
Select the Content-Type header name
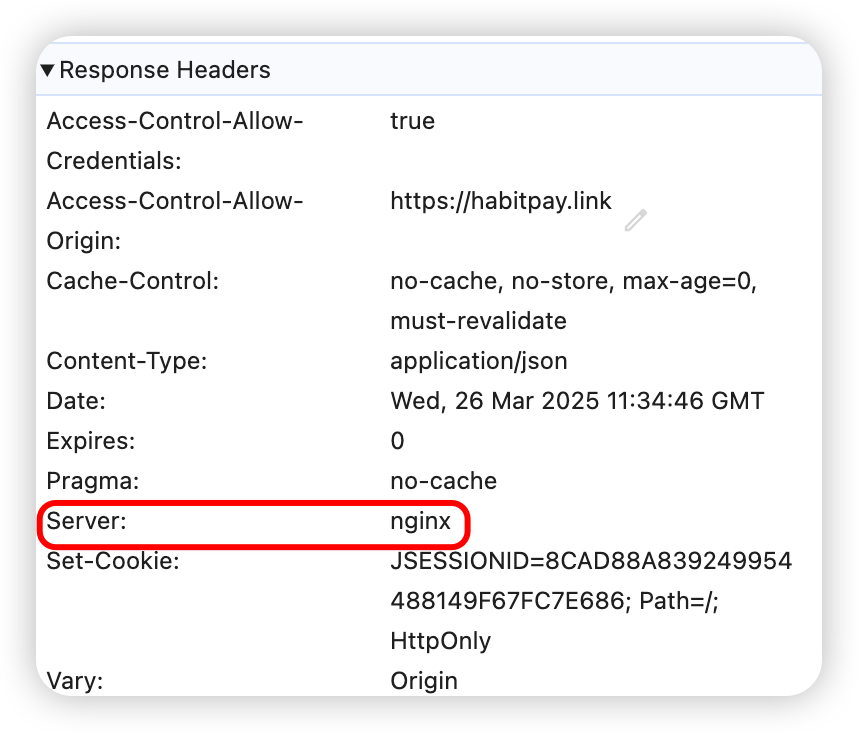click(x=126, y=361)
